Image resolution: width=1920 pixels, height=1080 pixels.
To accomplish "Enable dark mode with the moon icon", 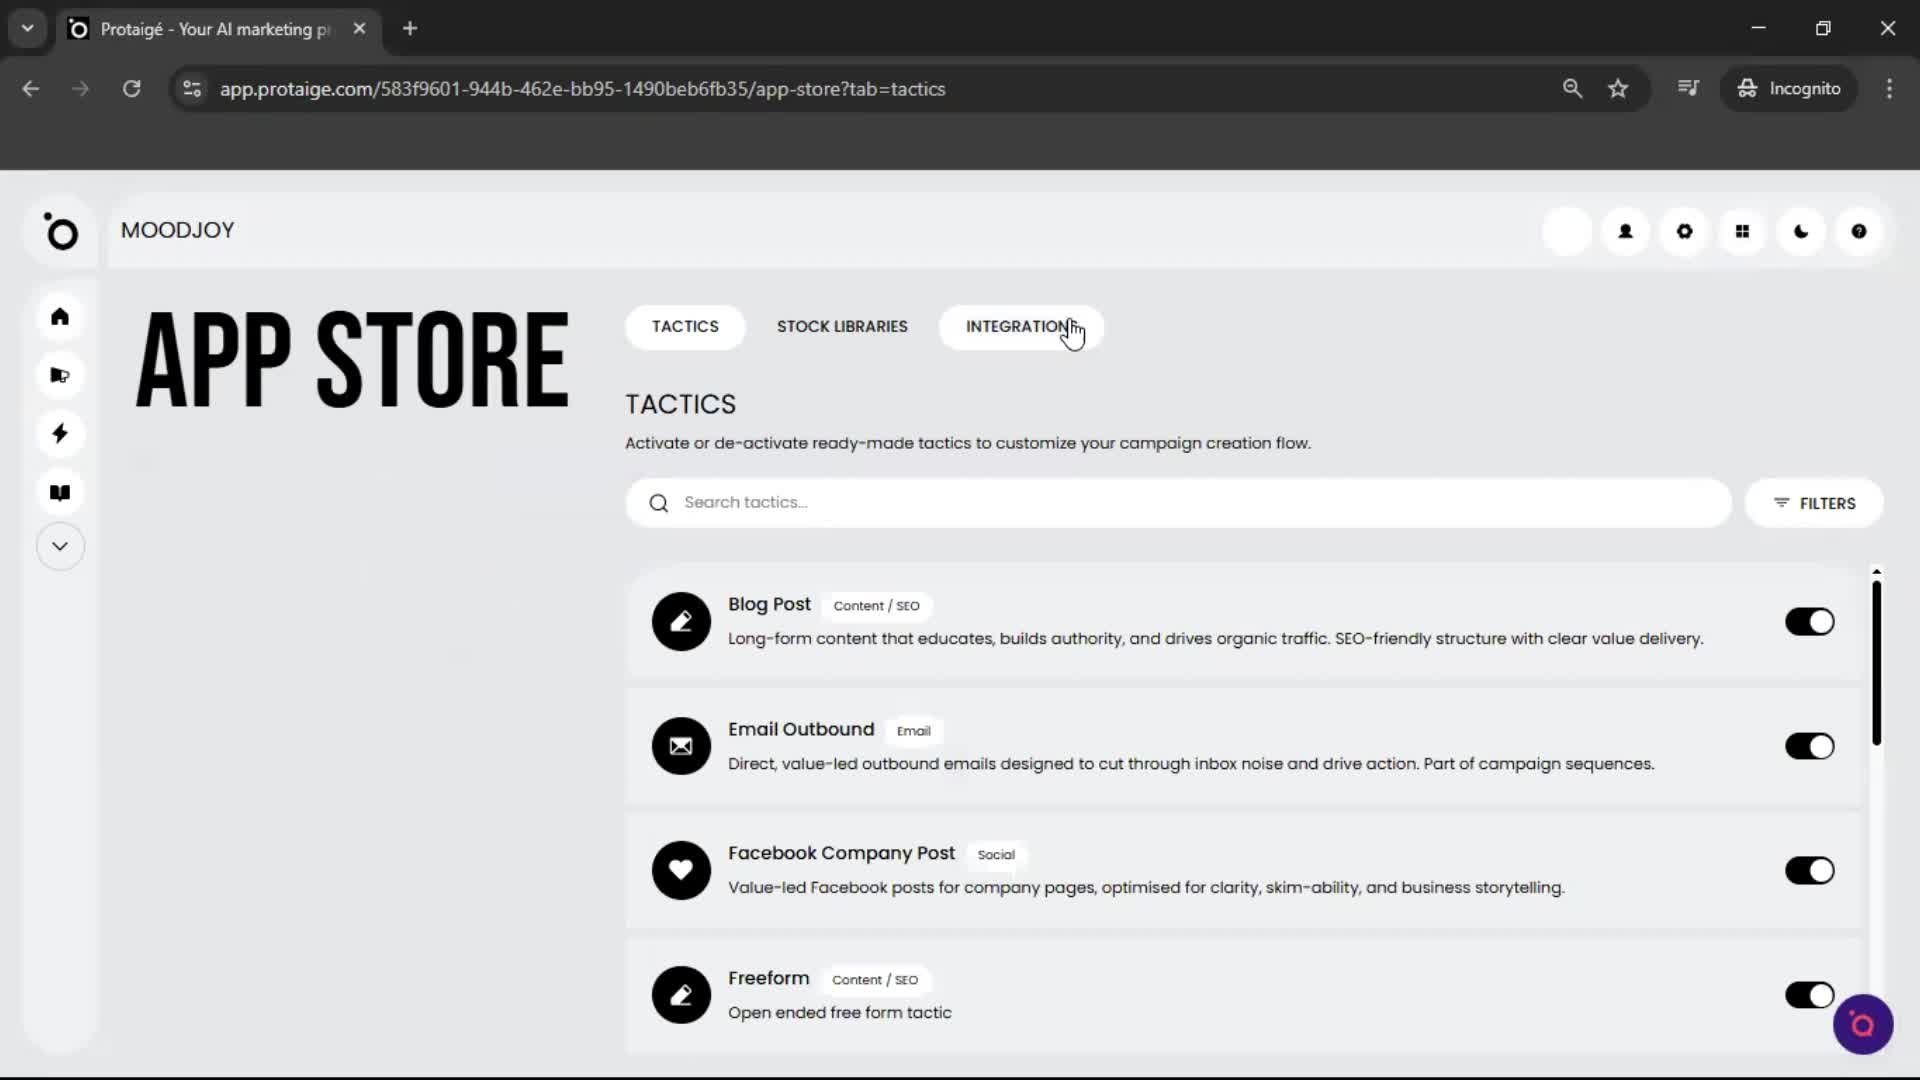I will [1800, 231].
